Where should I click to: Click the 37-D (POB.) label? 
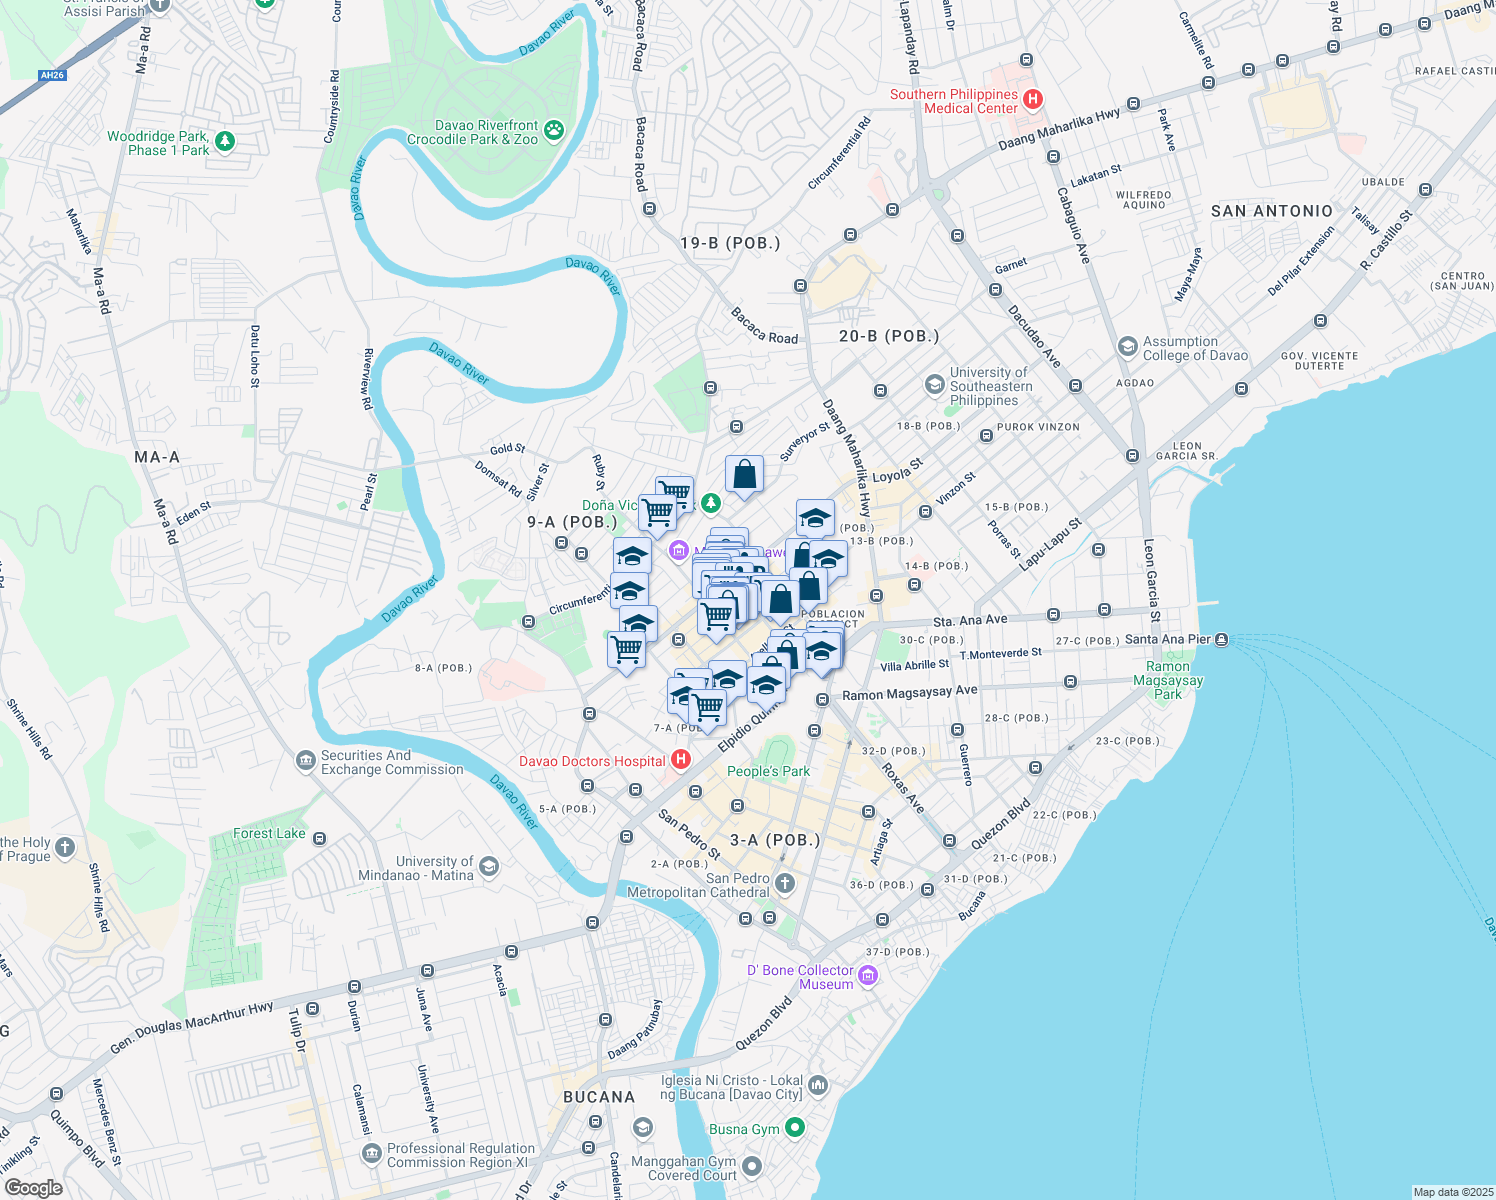(898, 952)
